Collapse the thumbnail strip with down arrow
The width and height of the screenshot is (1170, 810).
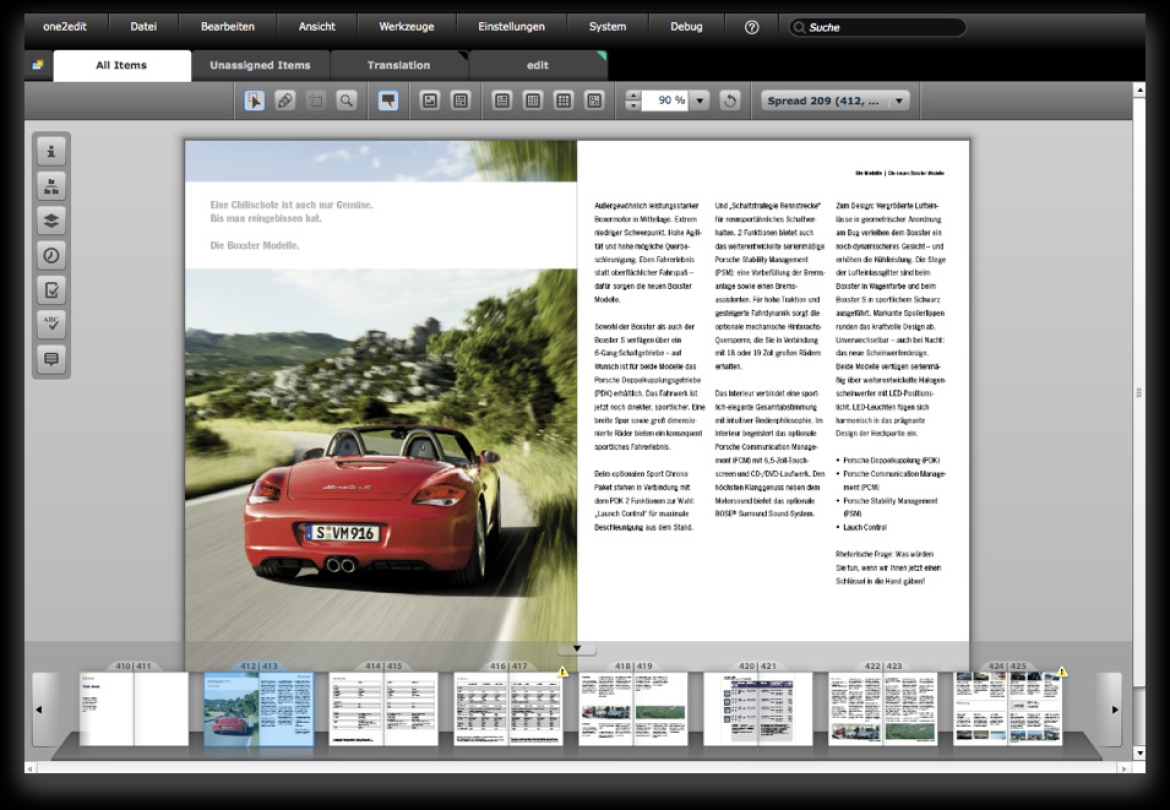pyautogui.click(x=577, y=649)
